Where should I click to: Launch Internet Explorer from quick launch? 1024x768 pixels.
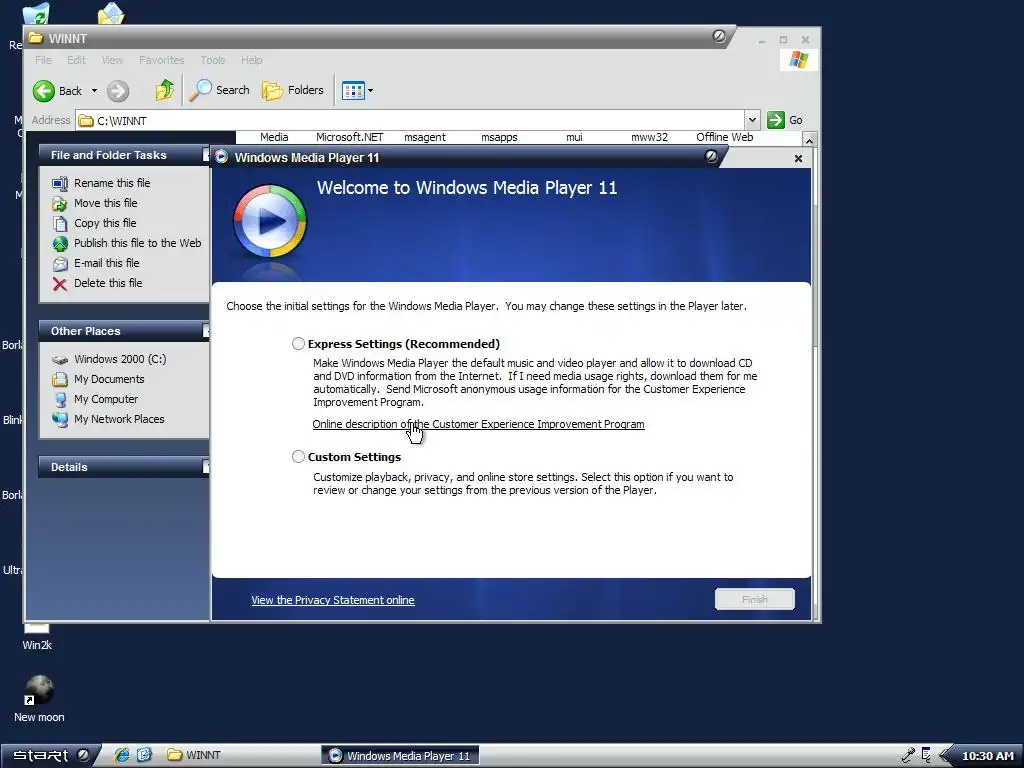(x=121, y=755)
